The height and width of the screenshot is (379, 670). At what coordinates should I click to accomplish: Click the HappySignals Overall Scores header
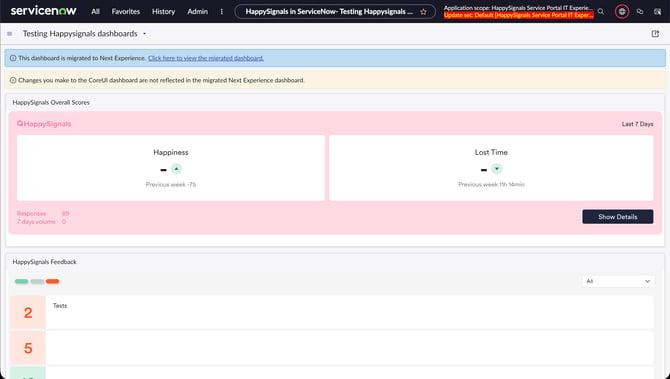click(x=51, y=103)
